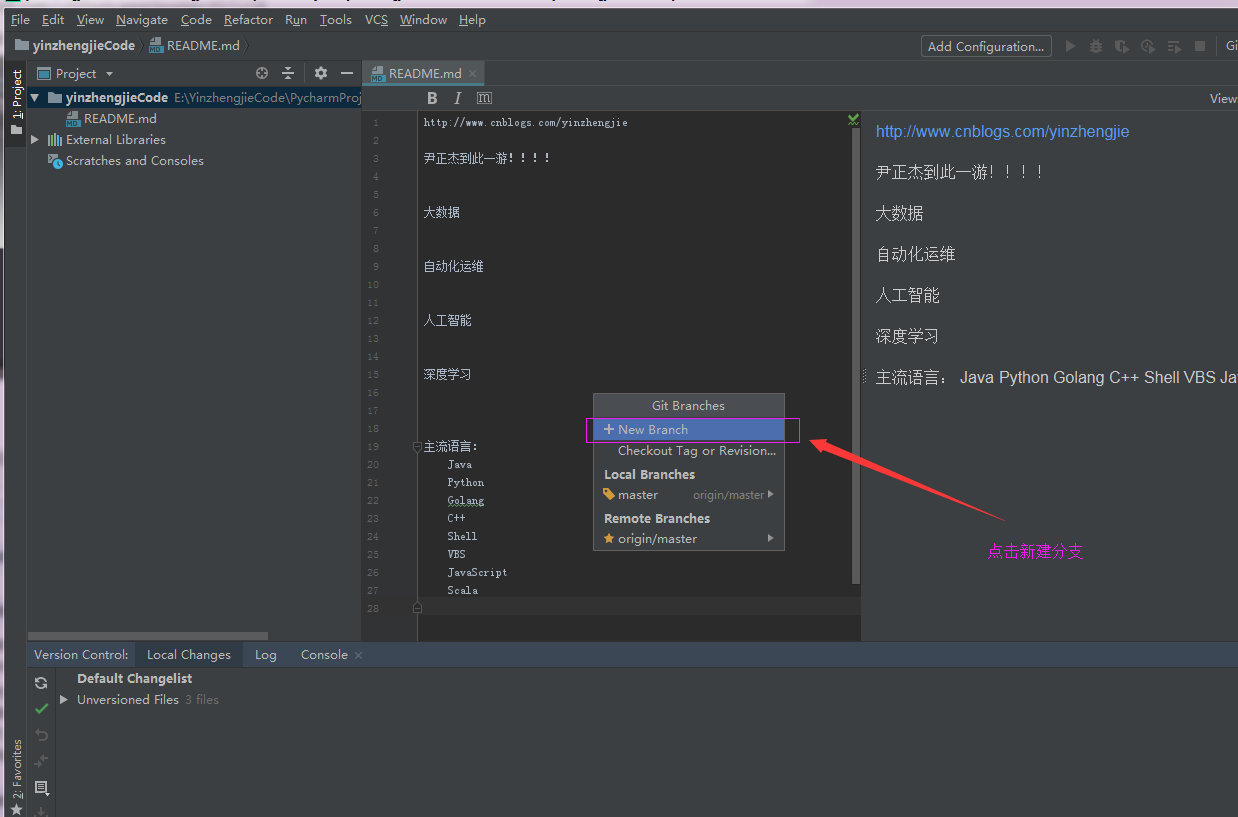Expand External Libraries node
This screenshot has width=1238, height=817.
tap(35, 140)
